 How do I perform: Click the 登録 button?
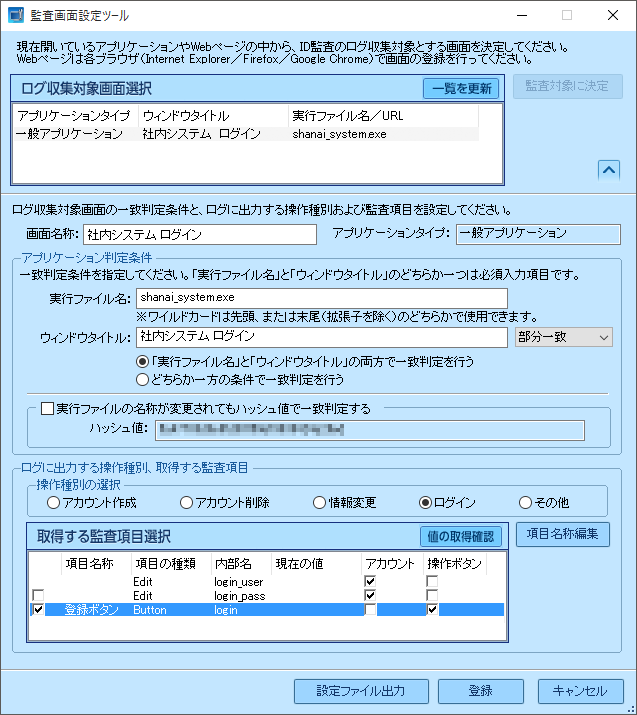[x=481, y=691]
